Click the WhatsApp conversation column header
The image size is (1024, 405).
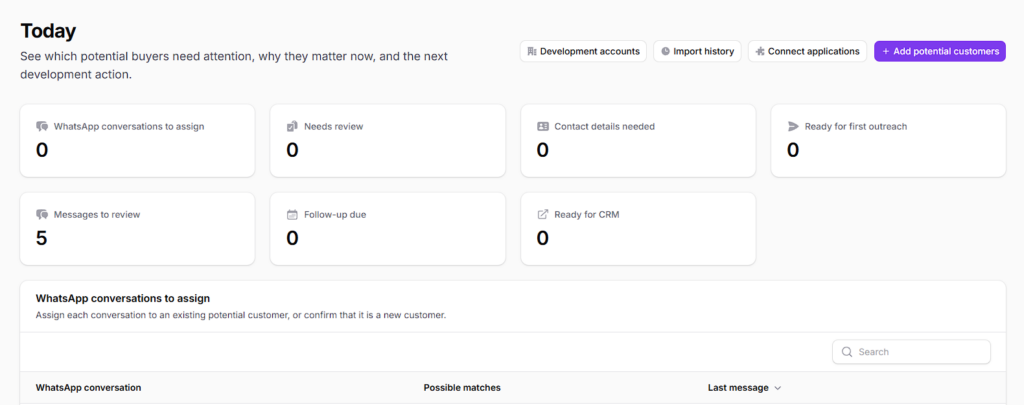[88, 387]
